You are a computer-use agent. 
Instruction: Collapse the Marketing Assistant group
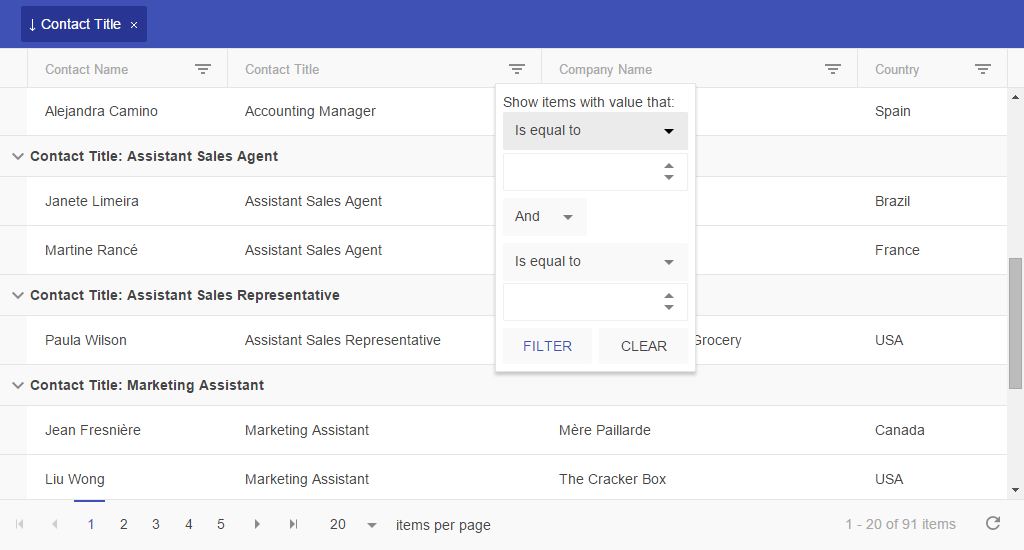click(x=18, y=385)
